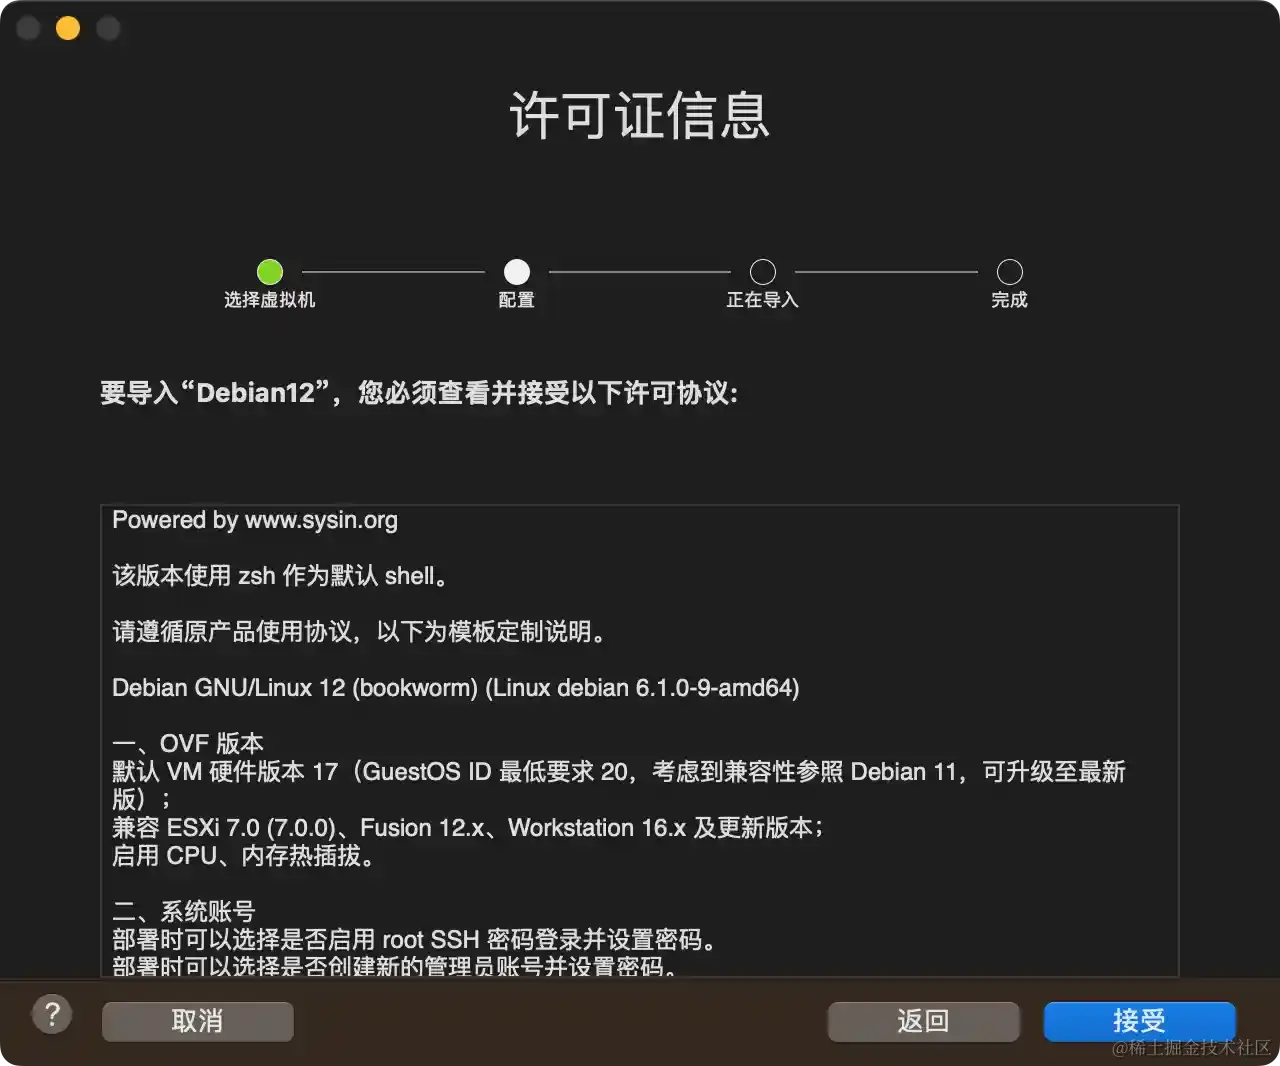Image resolution: width=1280 pixels, height=1066 pixels.
Task: Click the line '启用 CPU、内存热插拔。'
Action: (245, 856)
